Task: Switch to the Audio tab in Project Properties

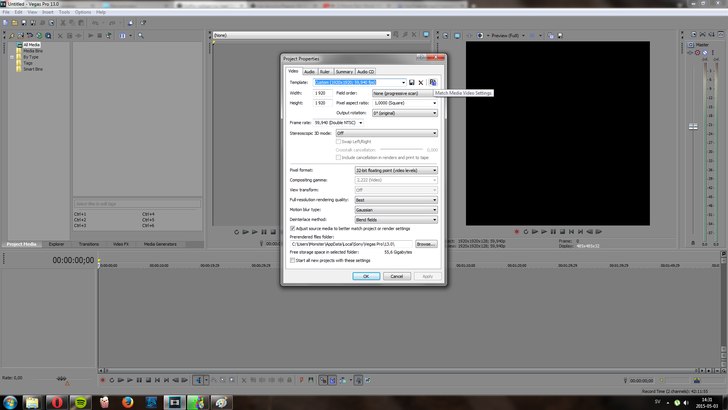Action: (309, 72)
